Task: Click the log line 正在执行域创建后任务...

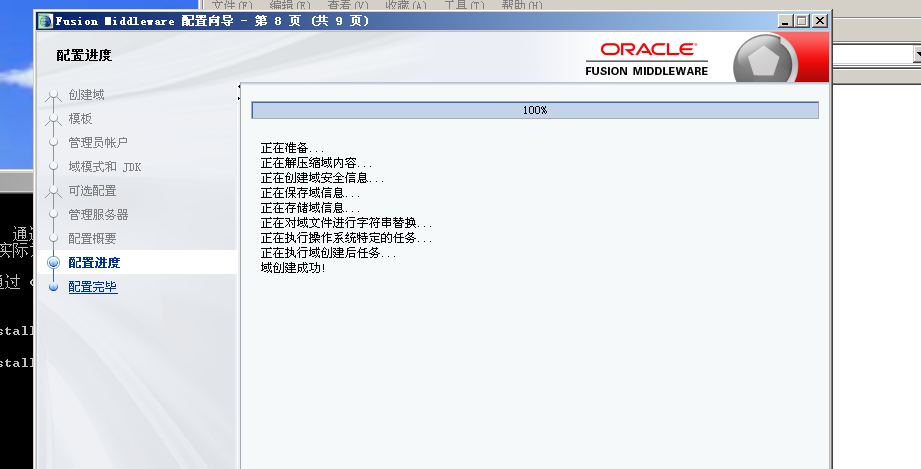Action: coord(328,253)
